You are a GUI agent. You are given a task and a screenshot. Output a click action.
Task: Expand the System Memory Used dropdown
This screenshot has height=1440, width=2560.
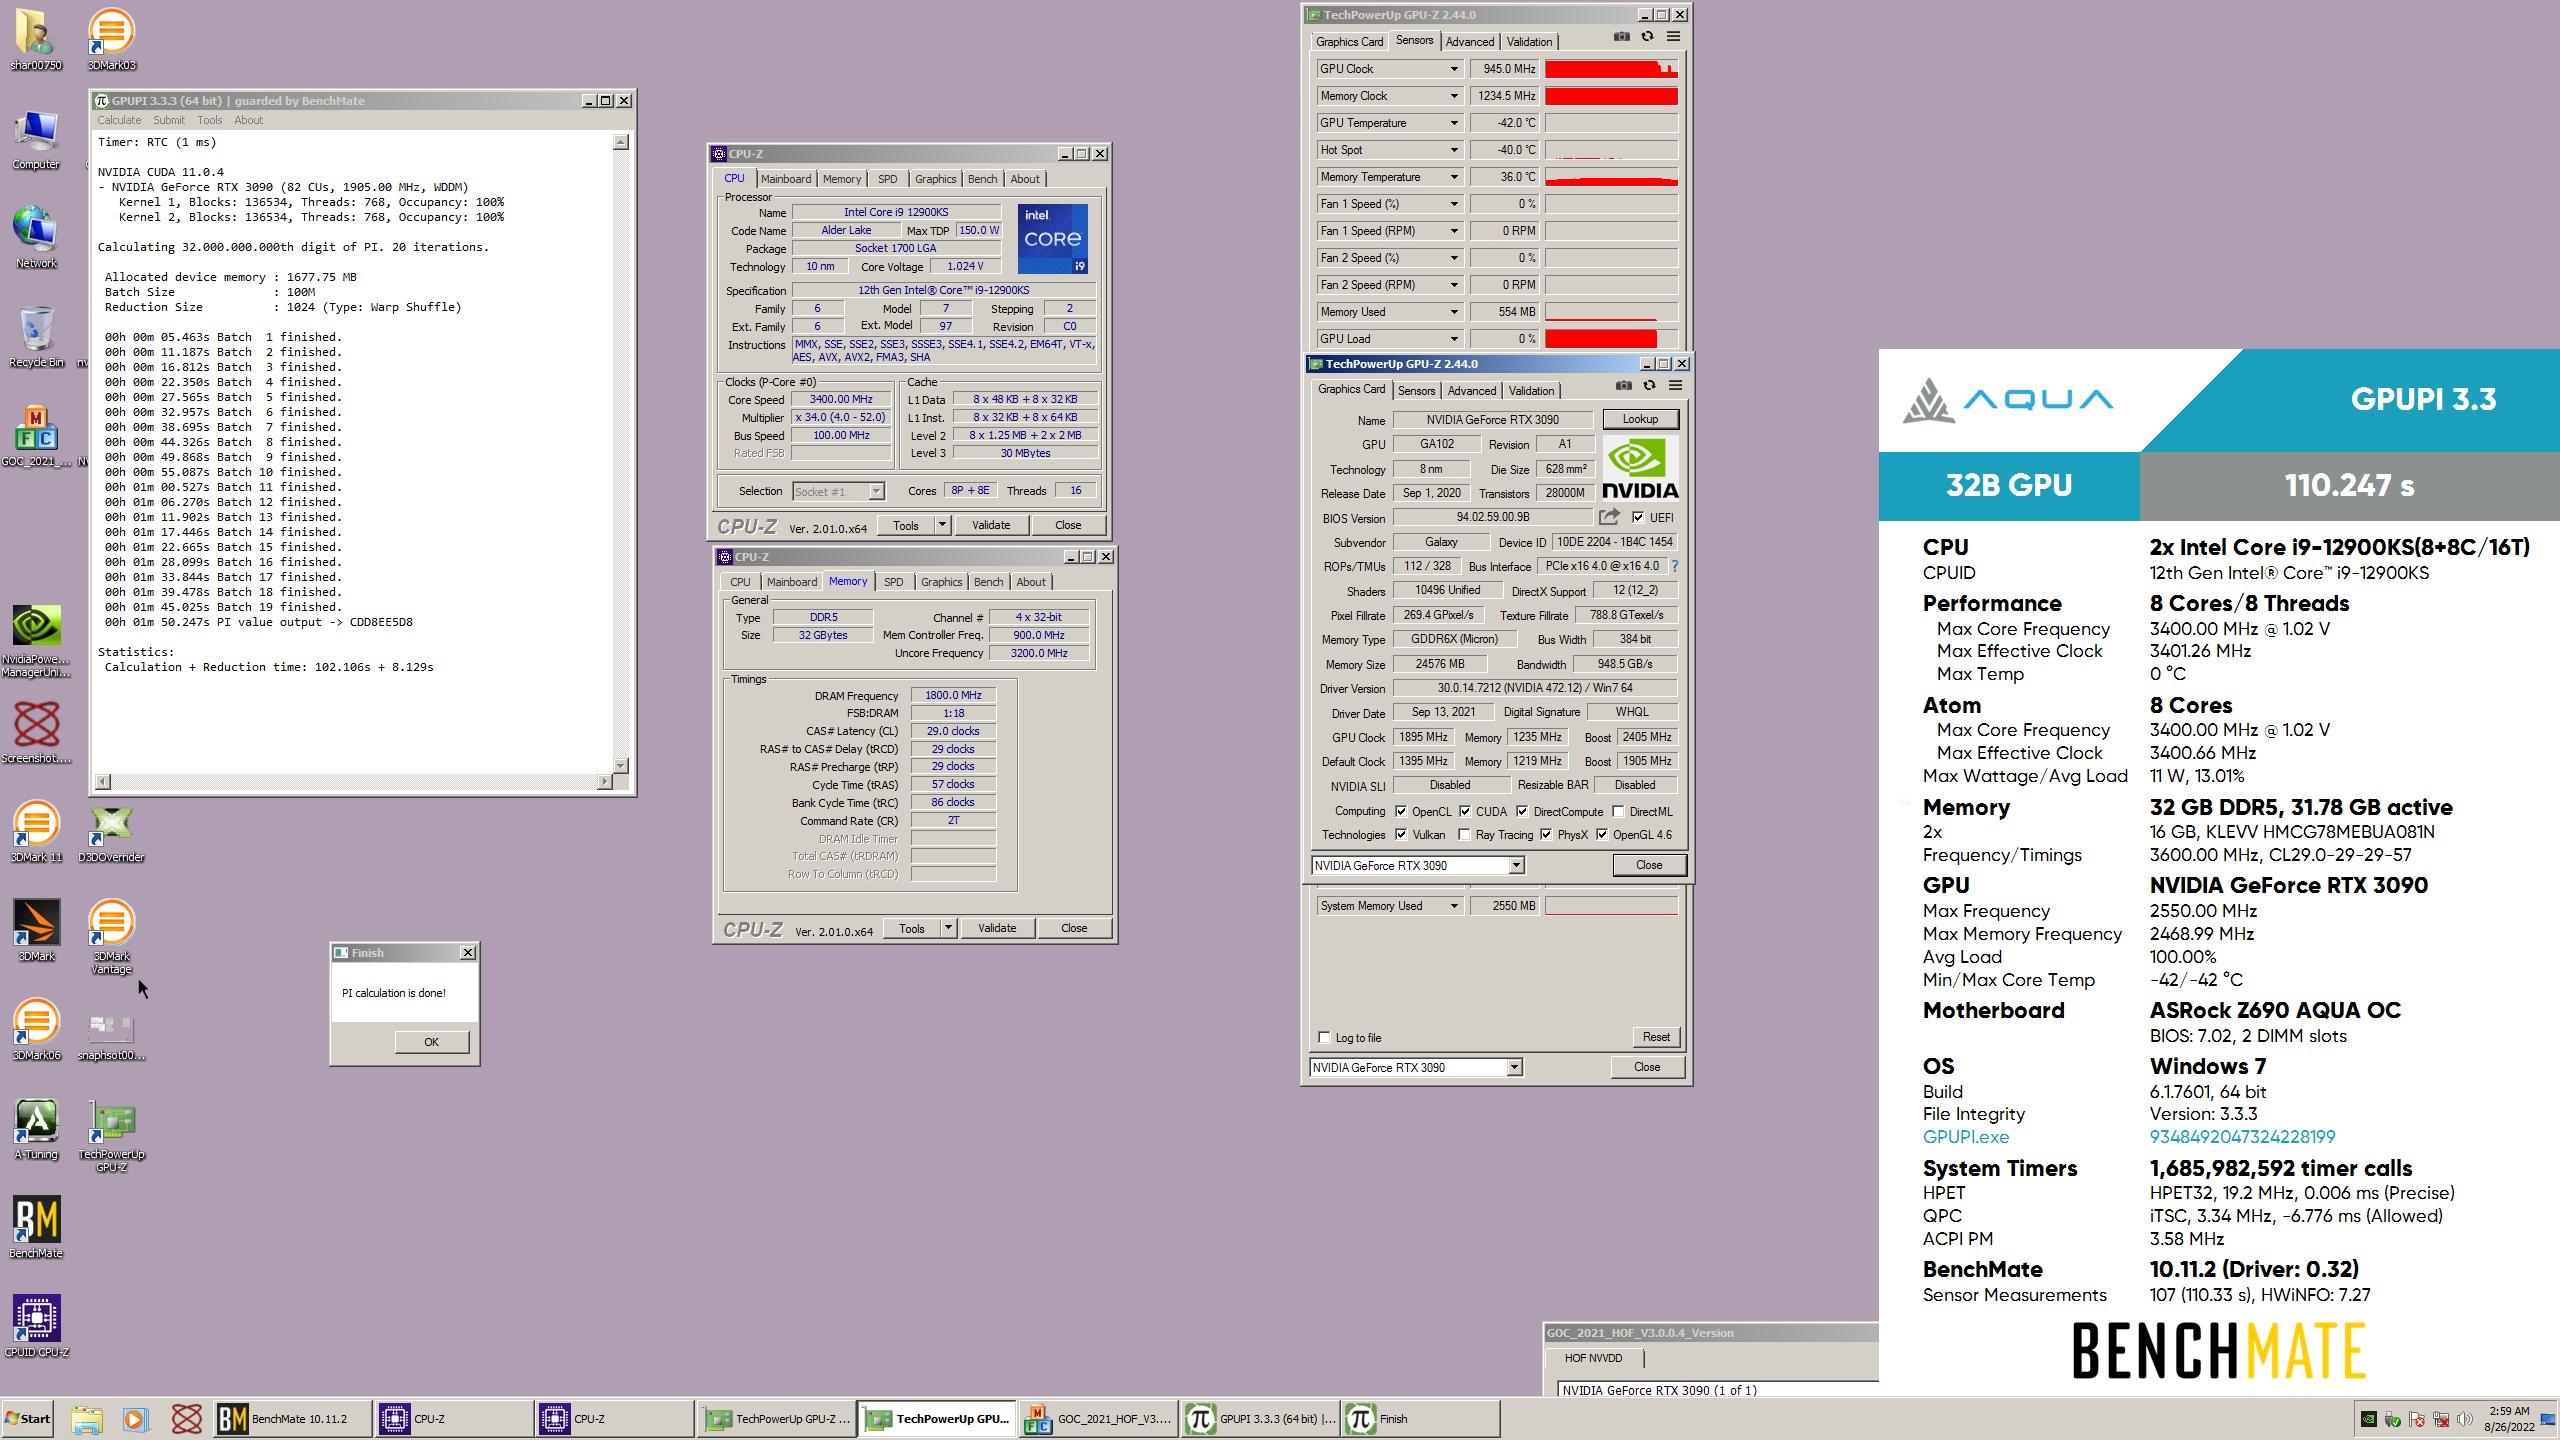click(x=1454, y=906)
